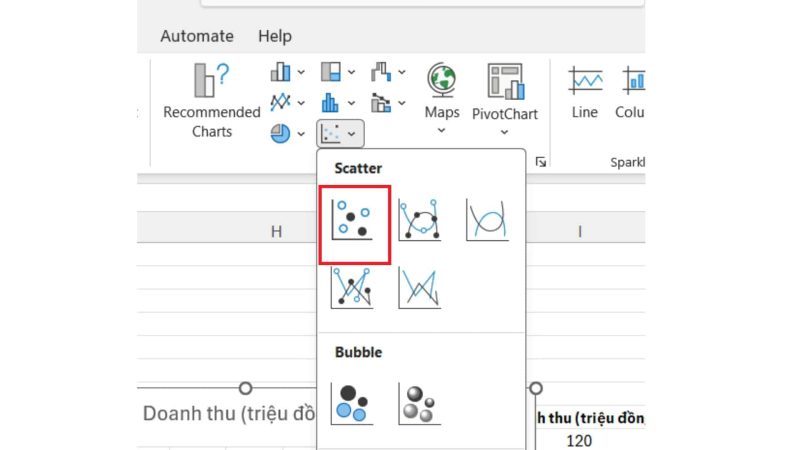800x450 pixels.
Task: Select column H header
Action: [276, 232]
